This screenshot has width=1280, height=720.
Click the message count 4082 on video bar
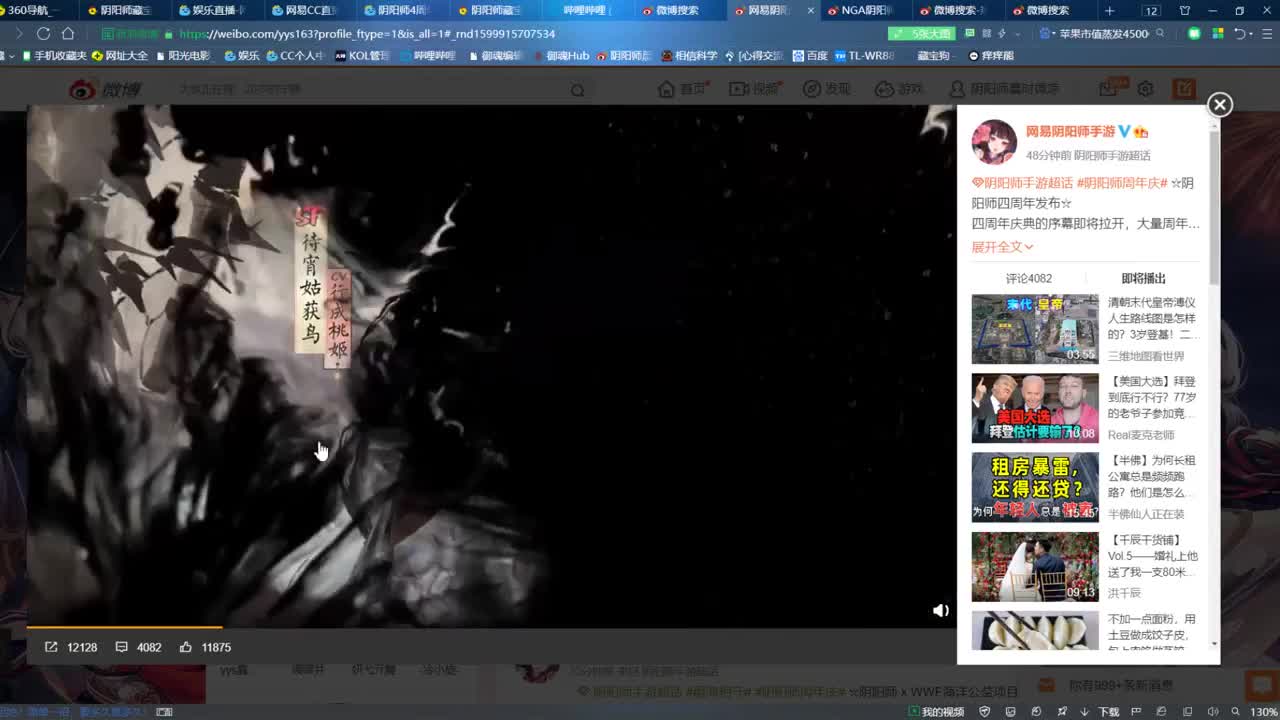click(x=149, y=647)
